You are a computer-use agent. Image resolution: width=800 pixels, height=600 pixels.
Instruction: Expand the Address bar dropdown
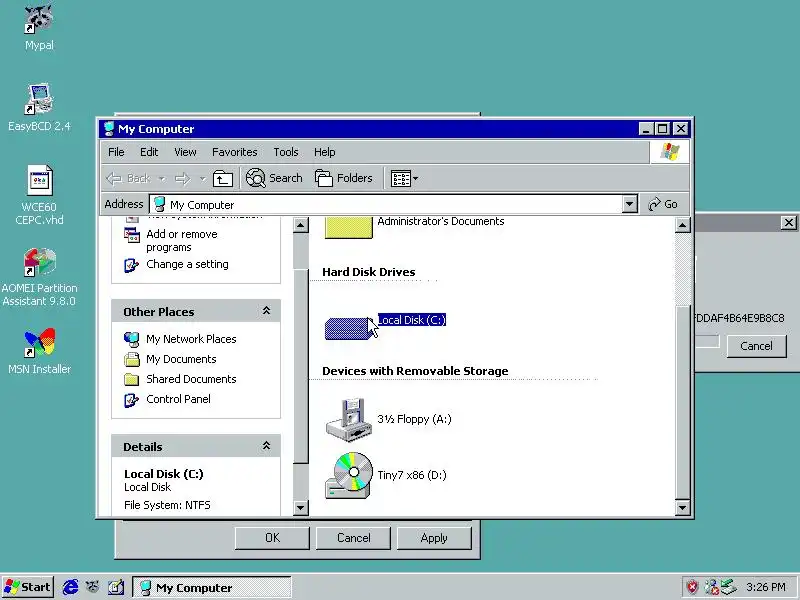(630, 205)
